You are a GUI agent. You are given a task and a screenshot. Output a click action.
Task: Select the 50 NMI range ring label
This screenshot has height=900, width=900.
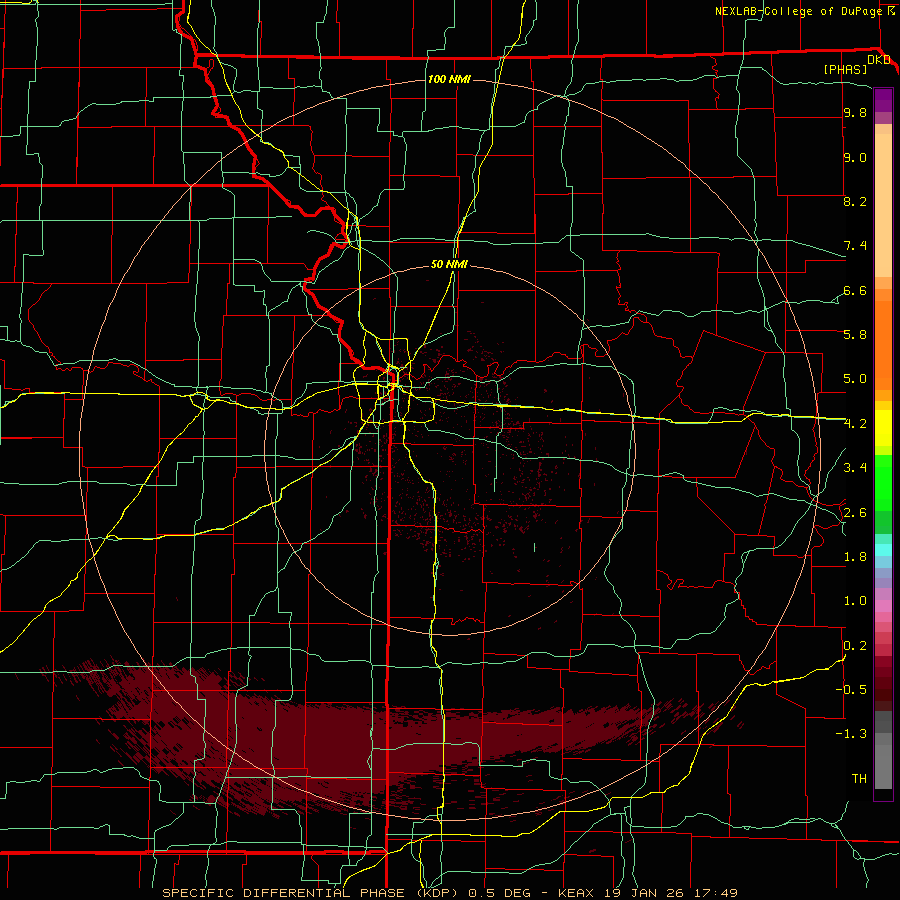point(449,264)
